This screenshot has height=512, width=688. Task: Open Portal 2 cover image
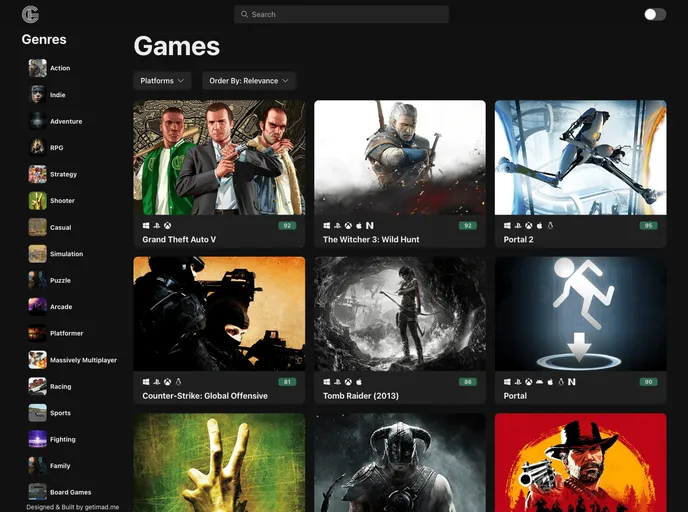(580, 158)
